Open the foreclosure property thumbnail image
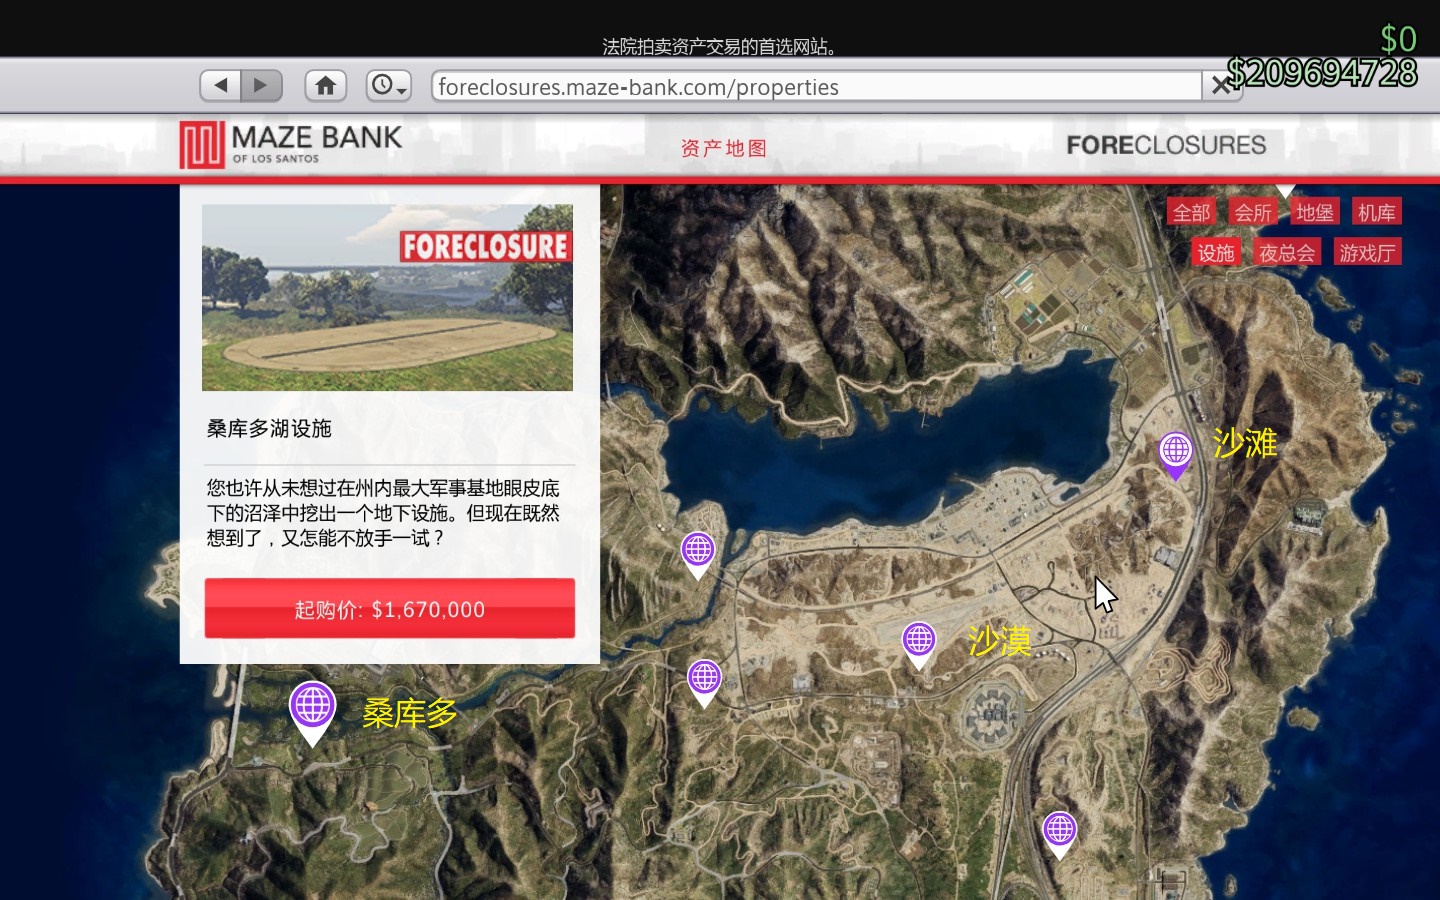This screenshot has width=1440, height=900. point(387,297)
